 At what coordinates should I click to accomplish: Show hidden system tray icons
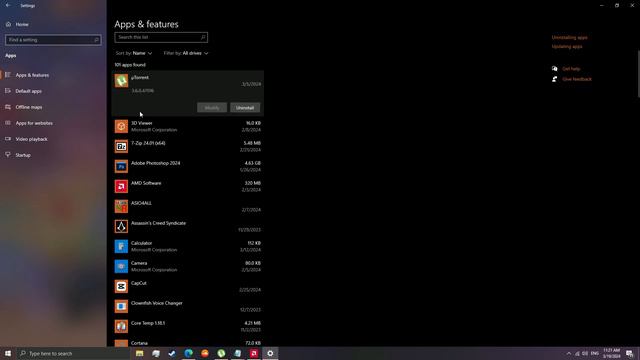point(569,353)
